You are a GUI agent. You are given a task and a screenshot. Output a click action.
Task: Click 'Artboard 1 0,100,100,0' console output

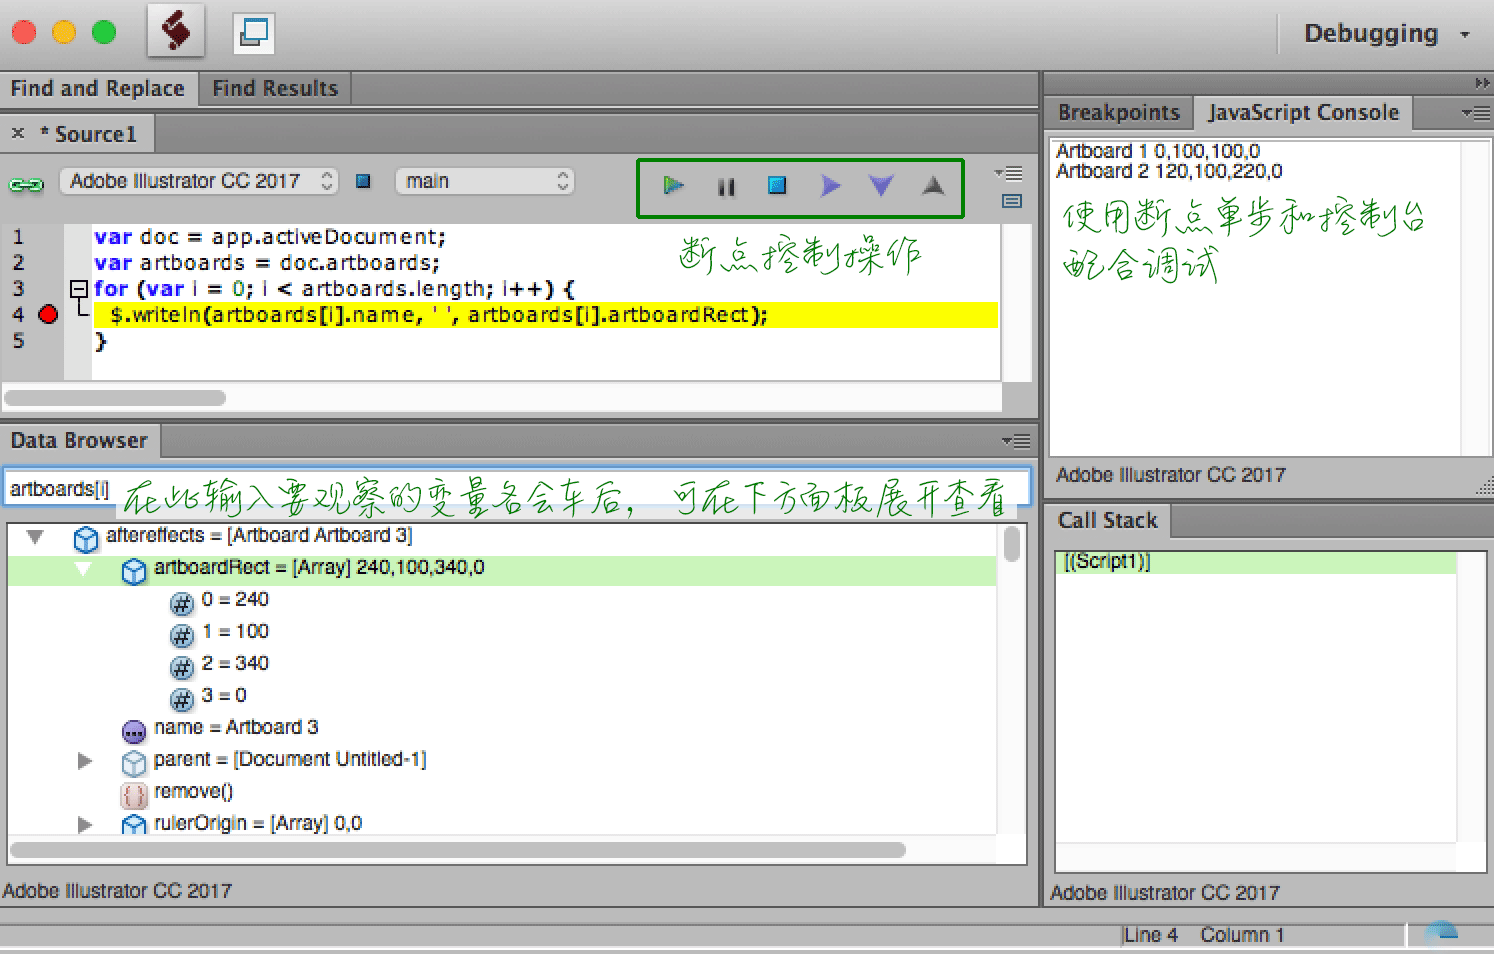point(1158,151)
